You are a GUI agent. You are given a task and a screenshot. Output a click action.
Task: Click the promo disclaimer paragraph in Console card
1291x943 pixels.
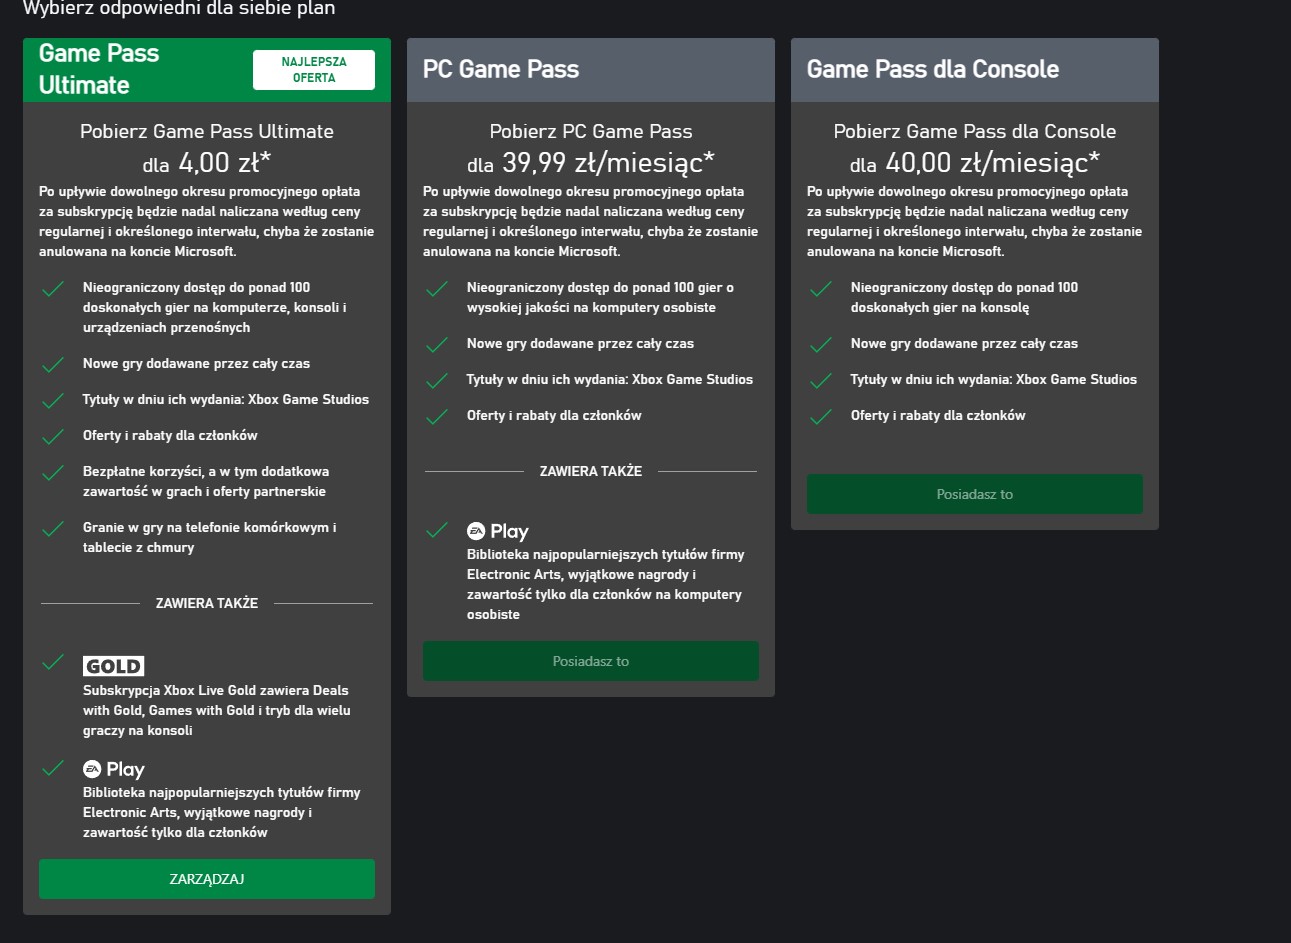(x=975, y=221)
